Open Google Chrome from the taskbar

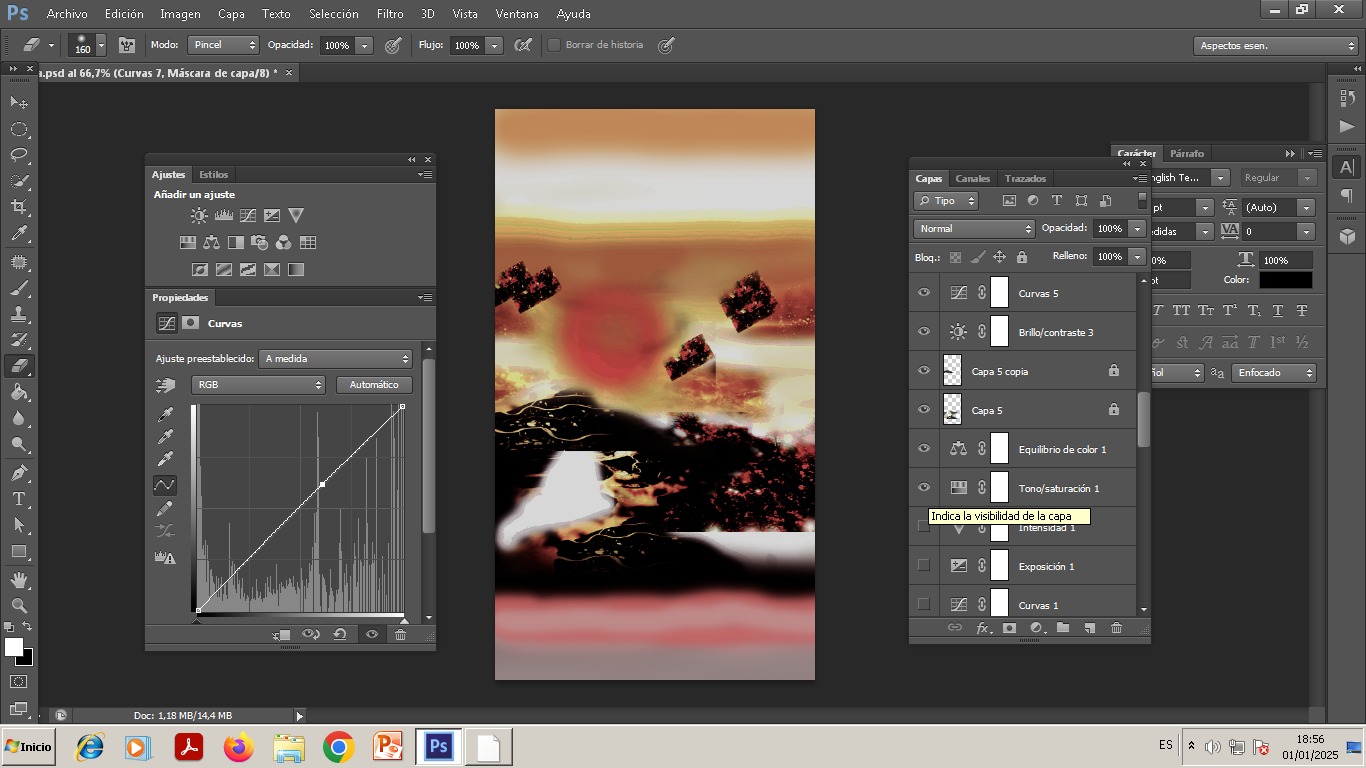pos(339,747)
